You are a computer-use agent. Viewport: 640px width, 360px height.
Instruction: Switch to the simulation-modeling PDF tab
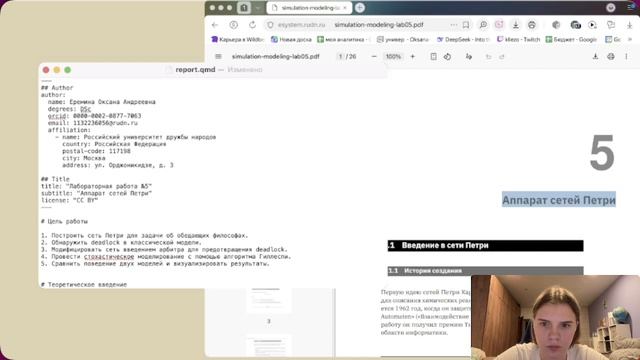pyautogui.click(x=309, y=8)
